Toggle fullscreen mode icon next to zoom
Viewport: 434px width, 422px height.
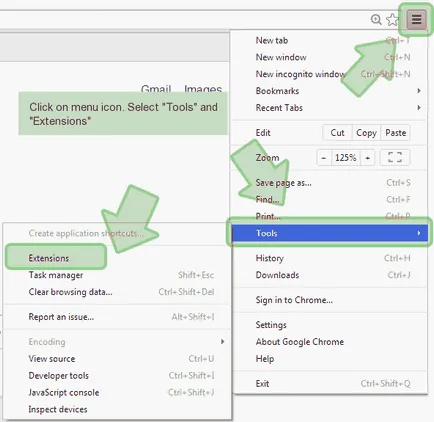click(395, 157)
